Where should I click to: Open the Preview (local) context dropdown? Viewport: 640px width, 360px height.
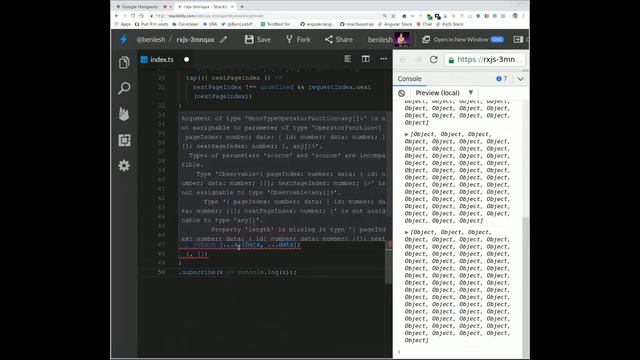point(444,93)
